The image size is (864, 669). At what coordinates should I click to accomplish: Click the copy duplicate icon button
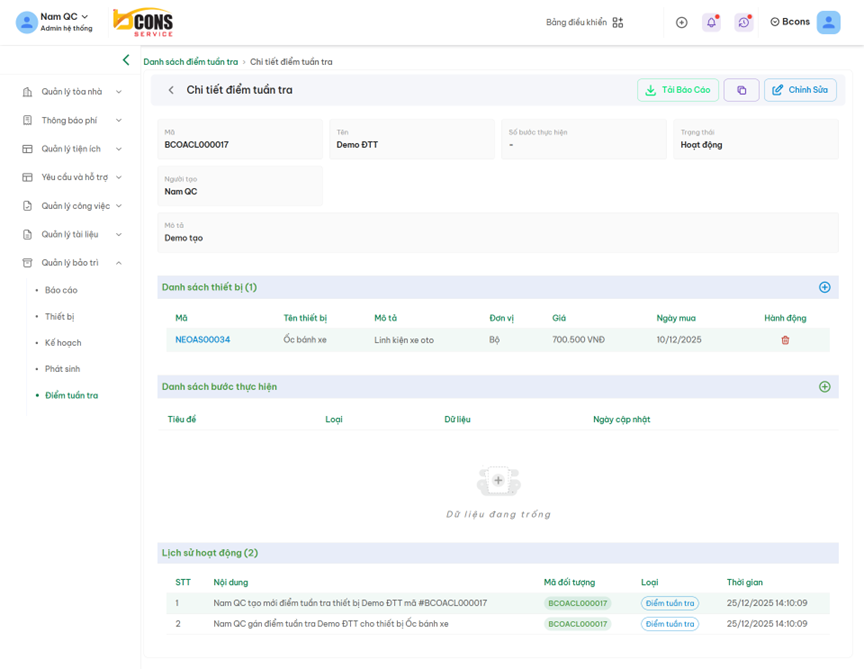coord(741,90)
